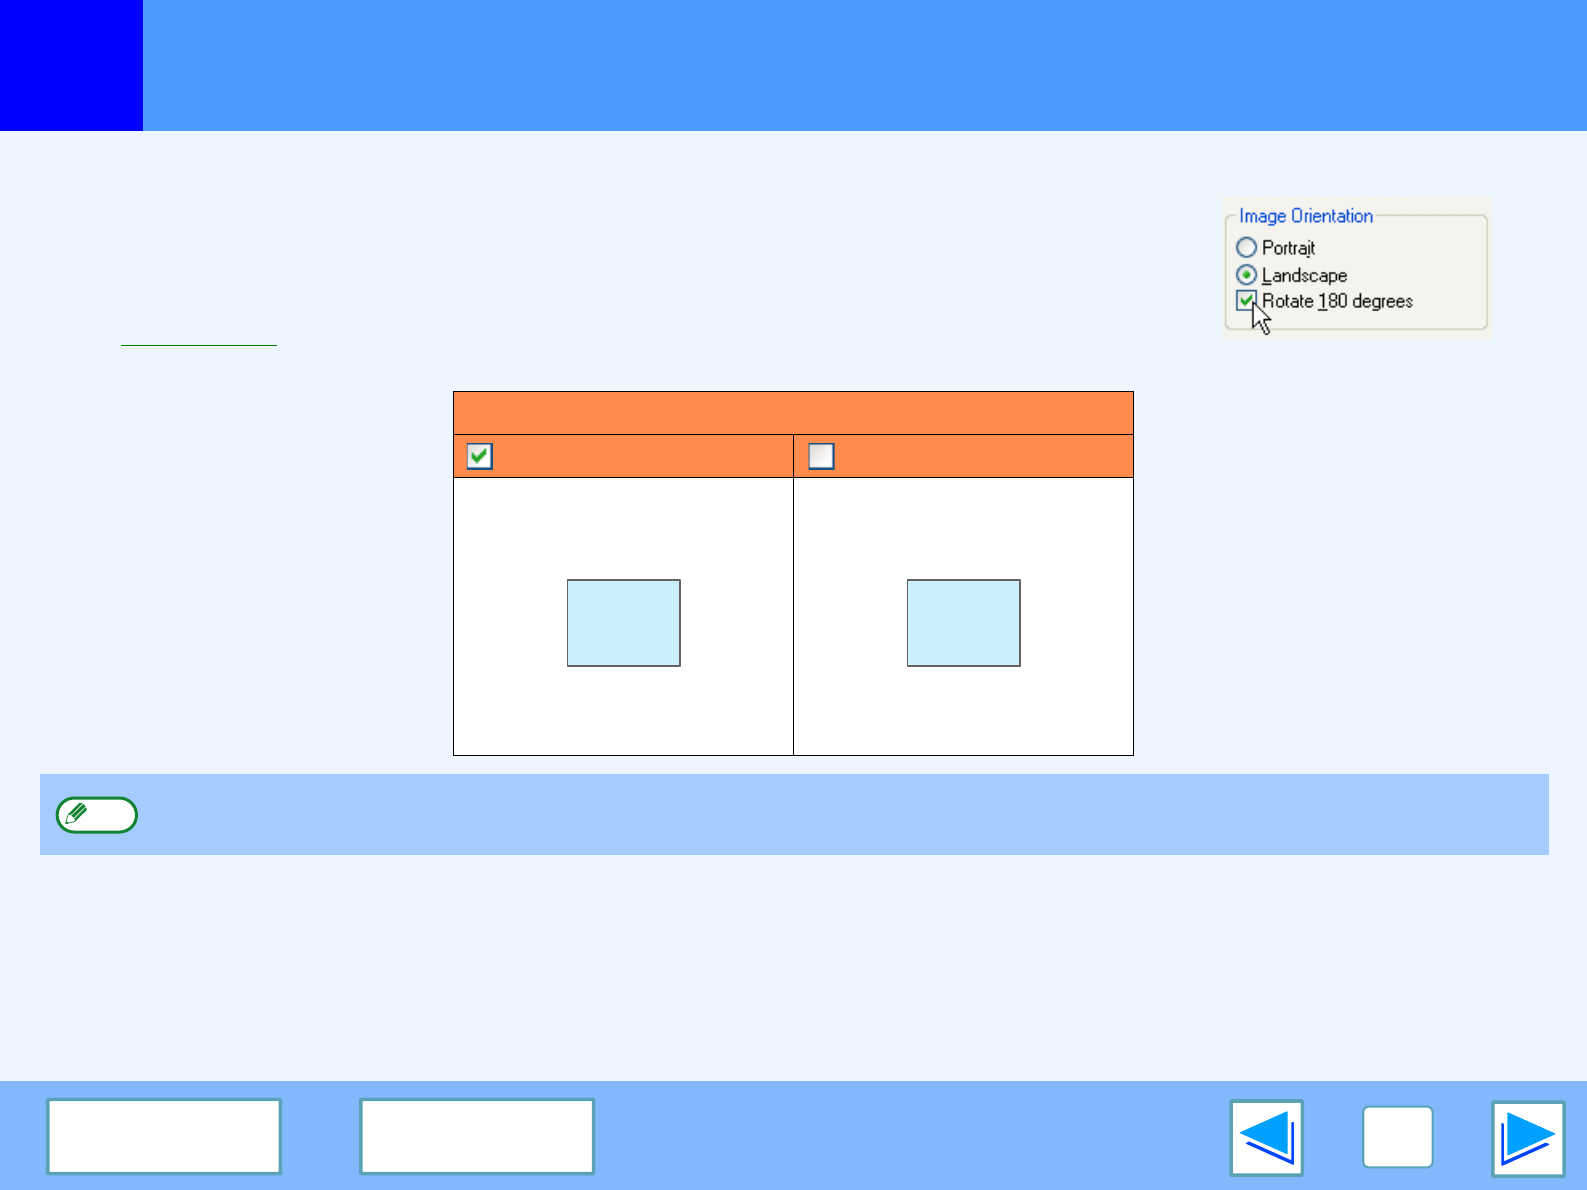Uncheck the green-checked box in table header
The width and height of the screenshot is (1587, 1190).
click(x=480, y=456)
